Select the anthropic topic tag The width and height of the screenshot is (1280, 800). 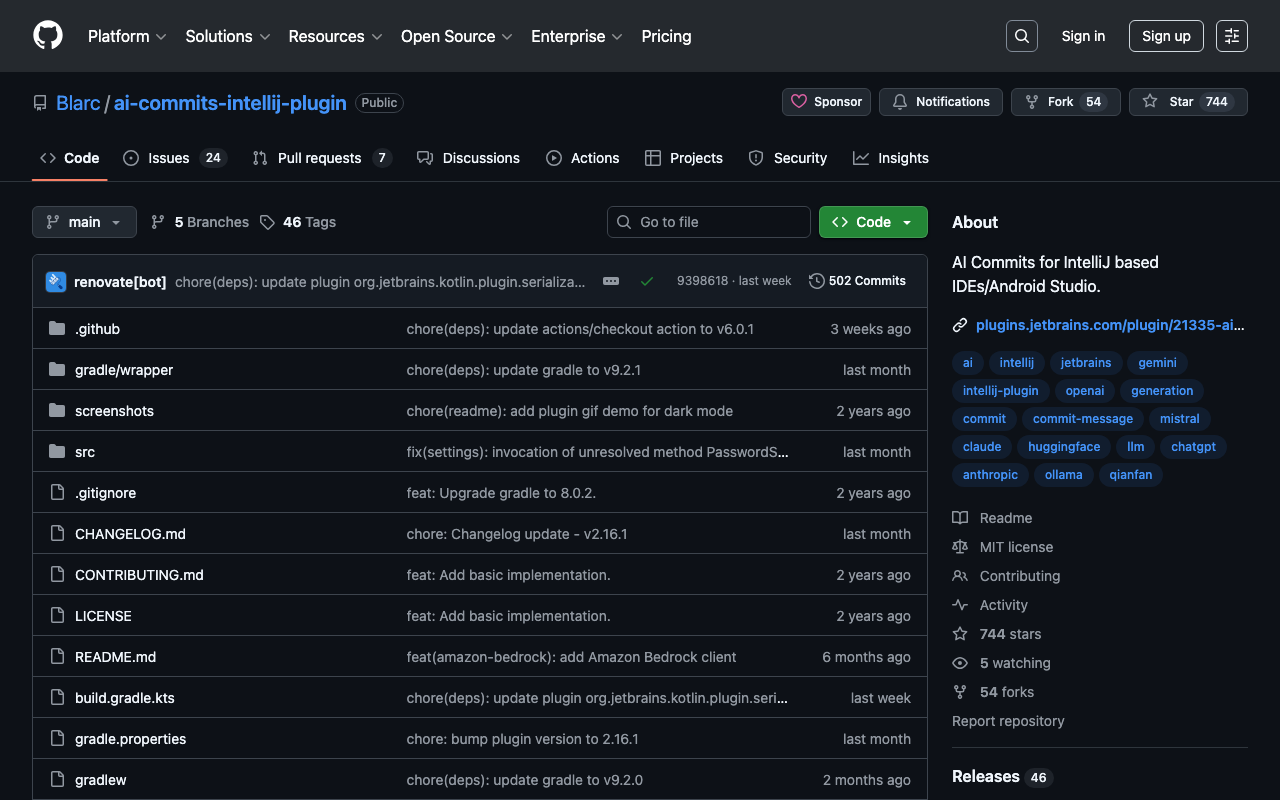[x=990, y=475]
